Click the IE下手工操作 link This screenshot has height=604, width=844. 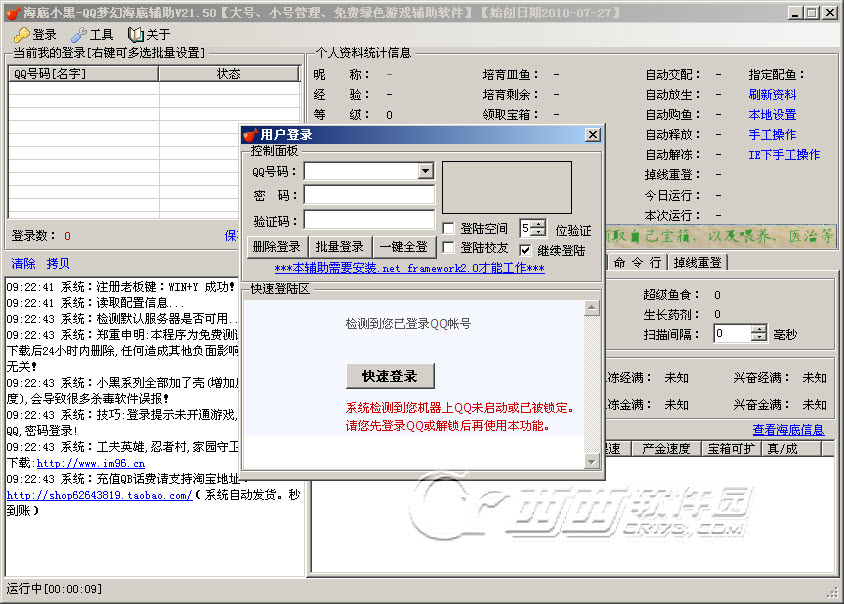(x=784, y=155)
